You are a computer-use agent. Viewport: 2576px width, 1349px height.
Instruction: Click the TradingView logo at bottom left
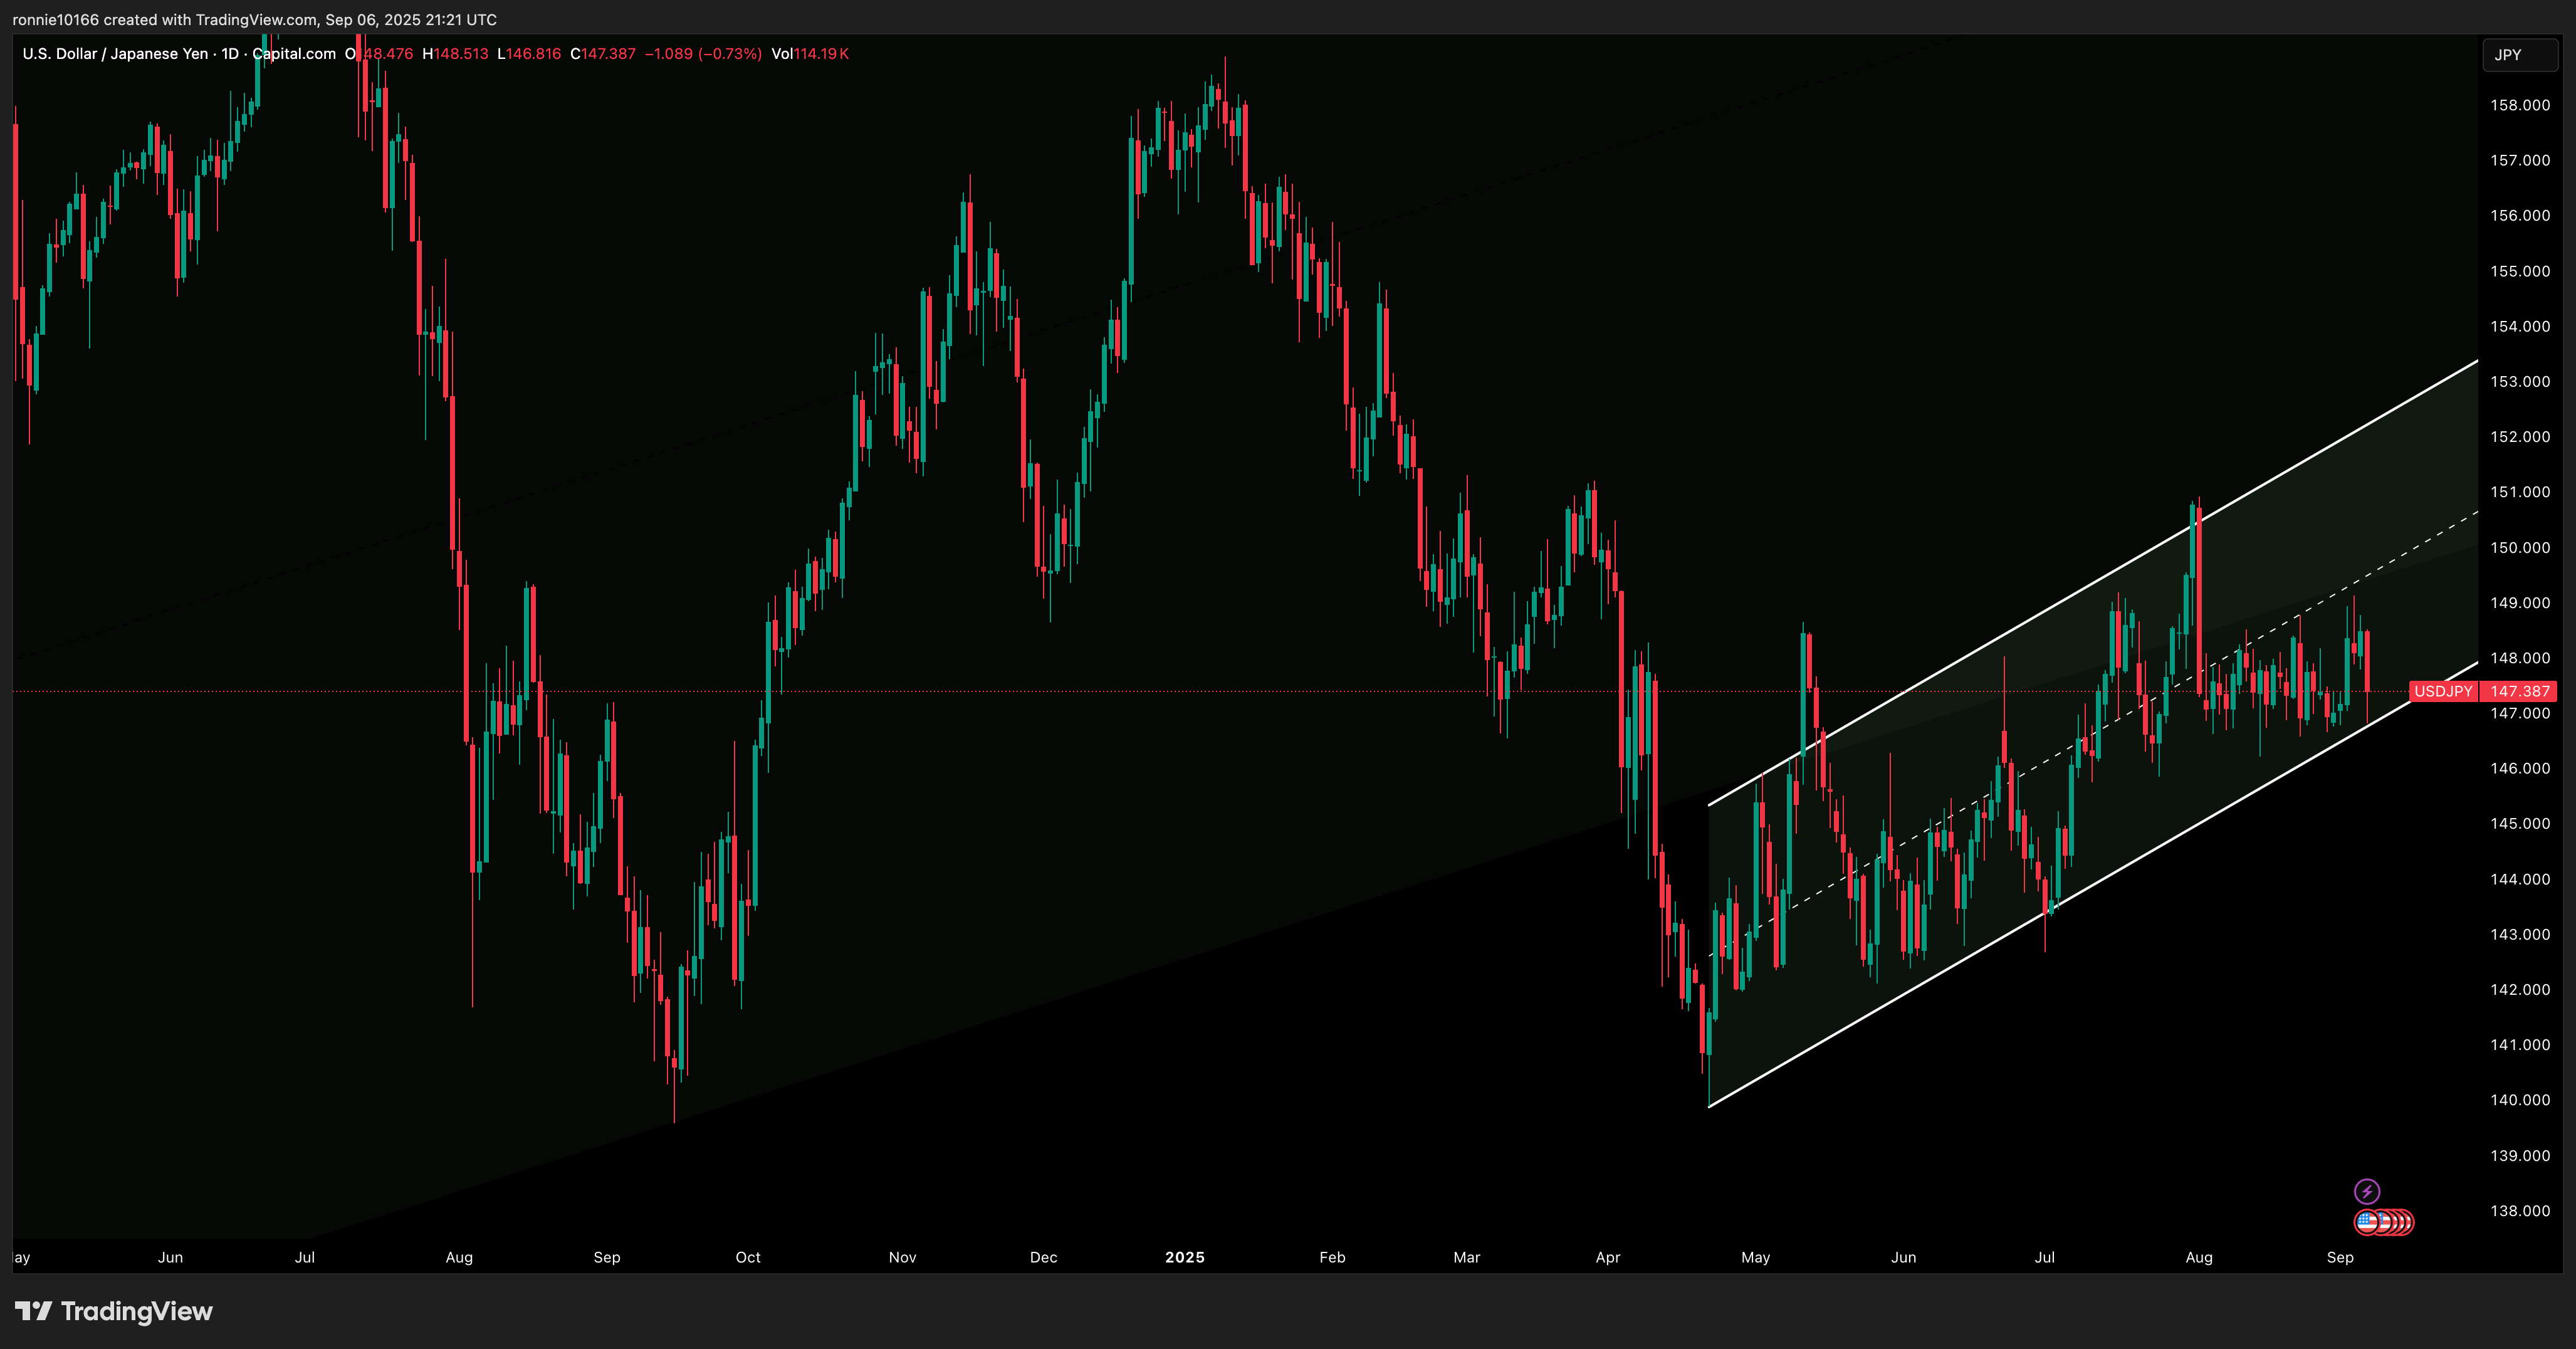pos(33,1311)
